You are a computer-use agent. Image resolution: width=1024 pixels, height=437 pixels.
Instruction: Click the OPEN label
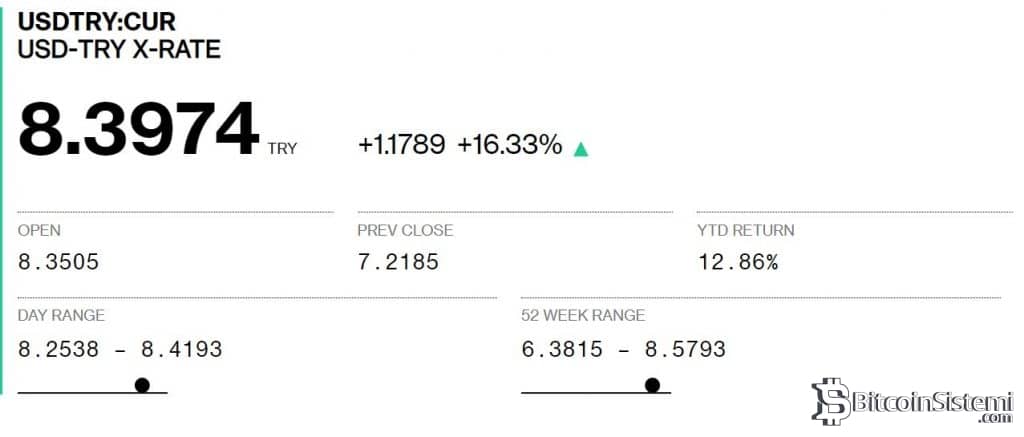pos(39,230)
